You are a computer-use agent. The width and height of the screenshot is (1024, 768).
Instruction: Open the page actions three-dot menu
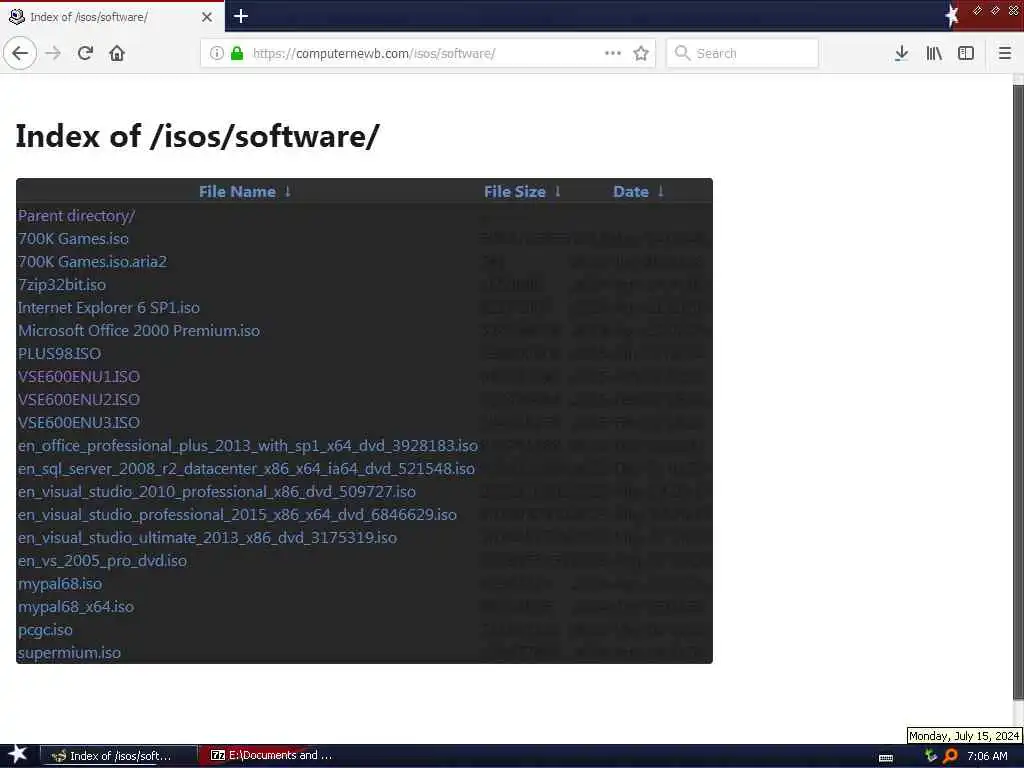[x=613, y=53]
